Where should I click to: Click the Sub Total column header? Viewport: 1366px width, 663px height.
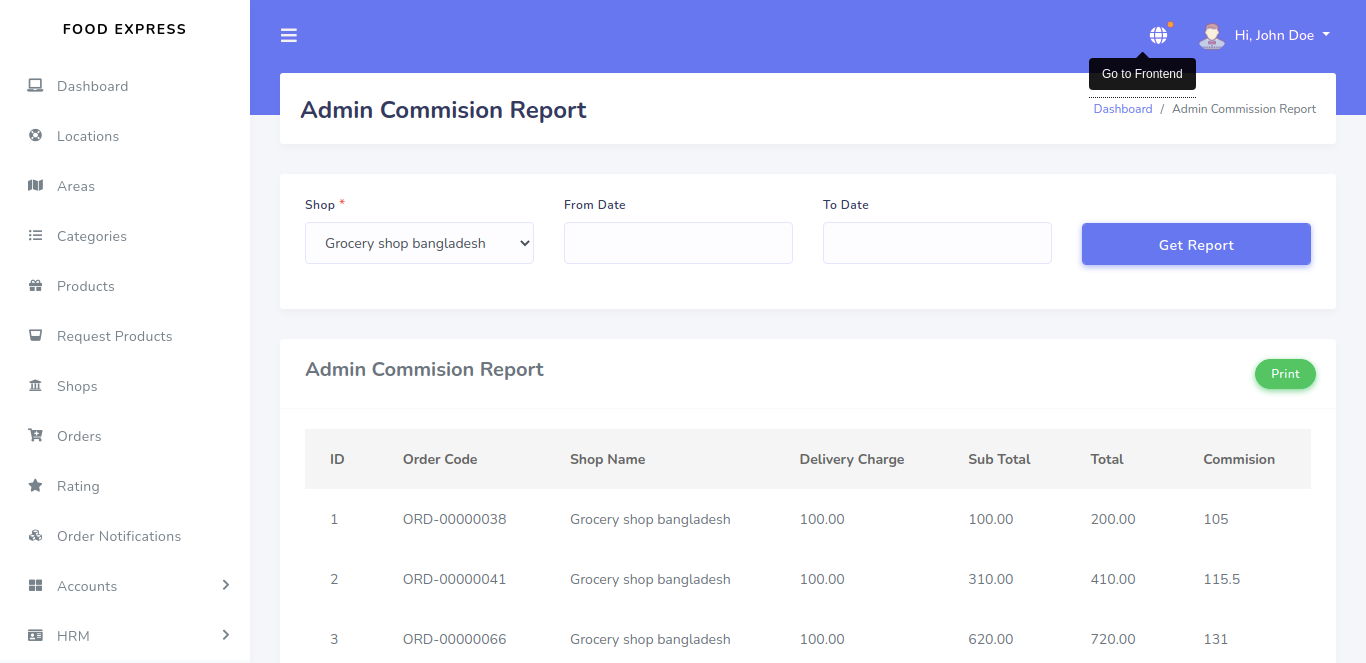[x=999, y=459]
